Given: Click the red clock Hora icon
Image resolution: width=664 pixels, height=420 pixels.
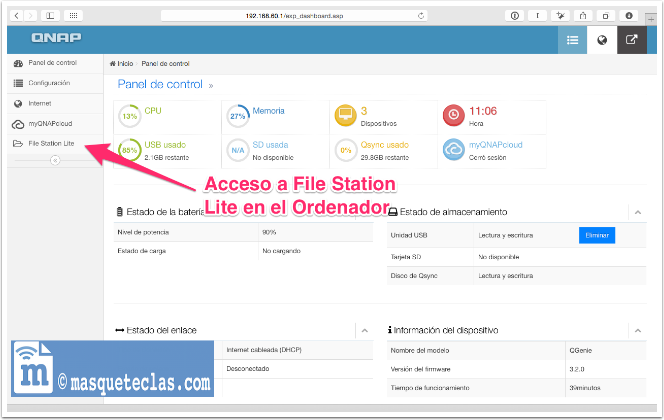Looking at the screenshot, I should [453, 116].
